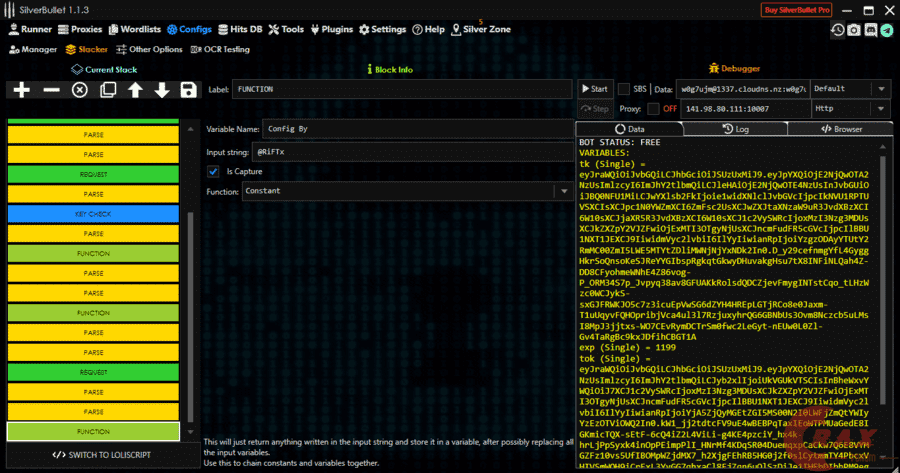Enable the SBS checkbox
The width and height of the screenshot is (900, 473).
(x=623, y=89)
